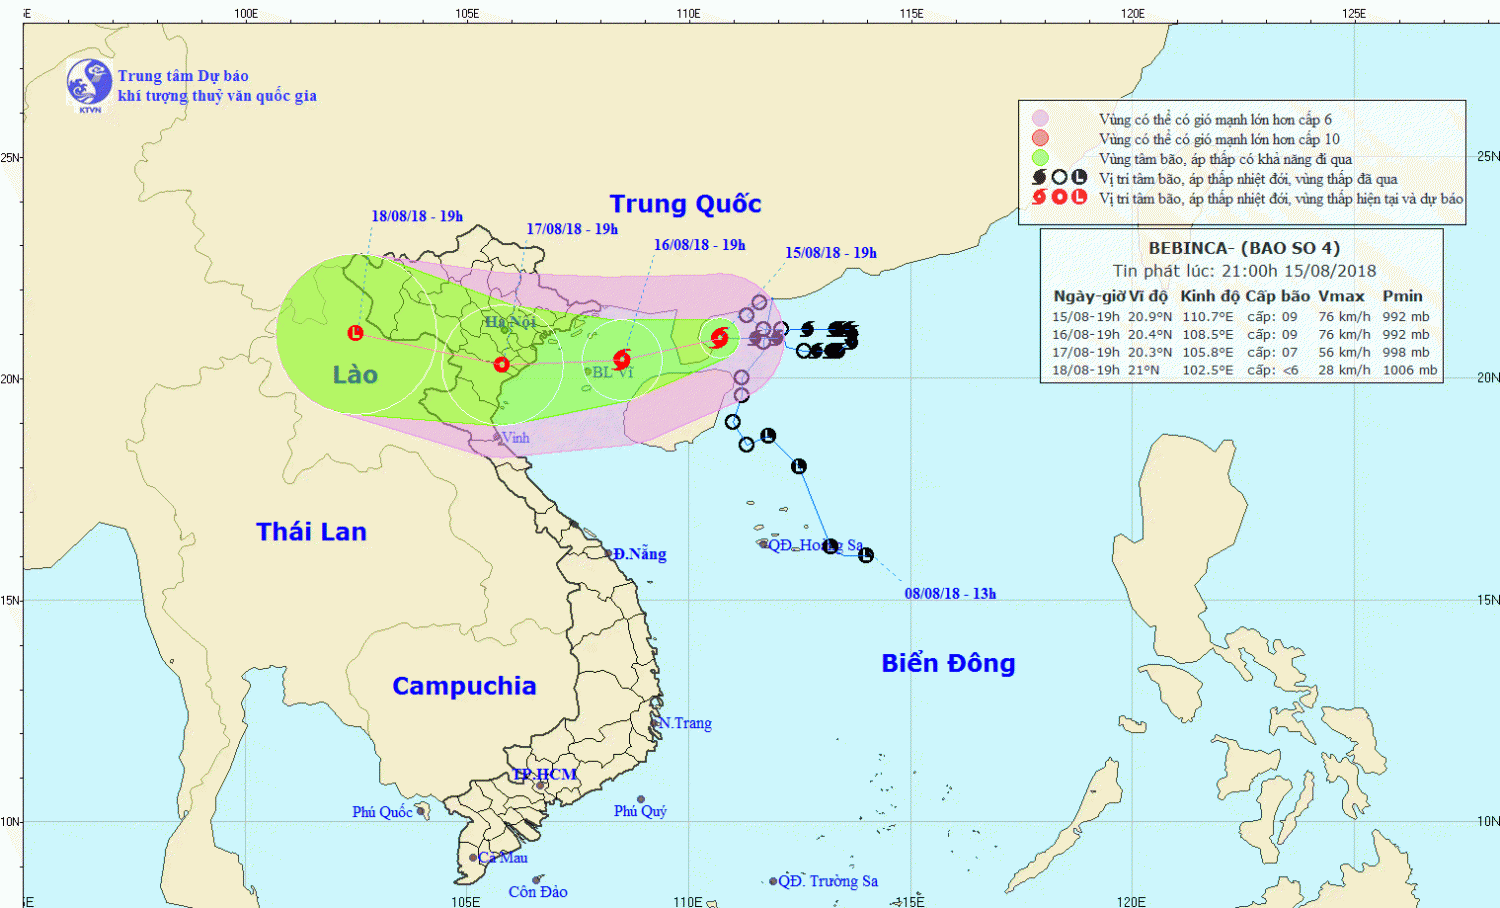
Task: Click the 'Trung tâm Dự báo' header text
Action: 183,76
